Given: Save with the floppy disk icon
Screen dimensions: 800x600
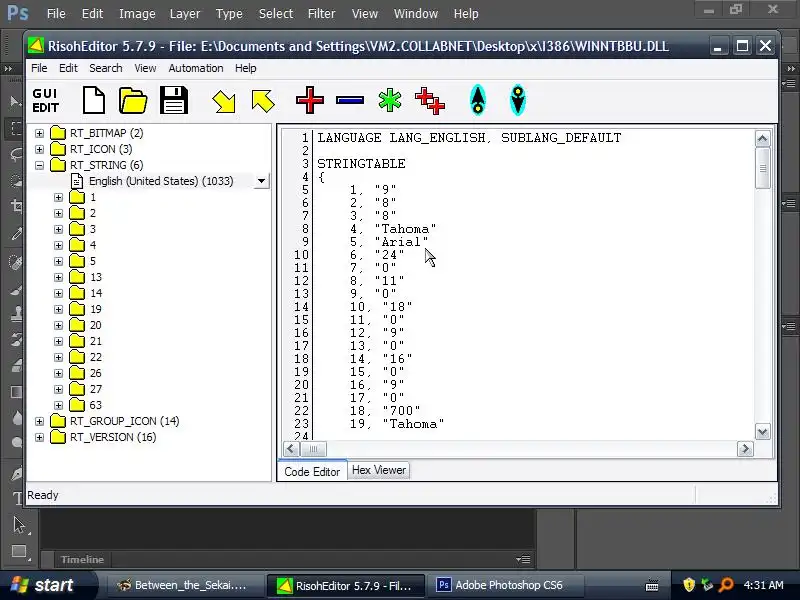Looking at the screenshot, I should tap(174, 100).
